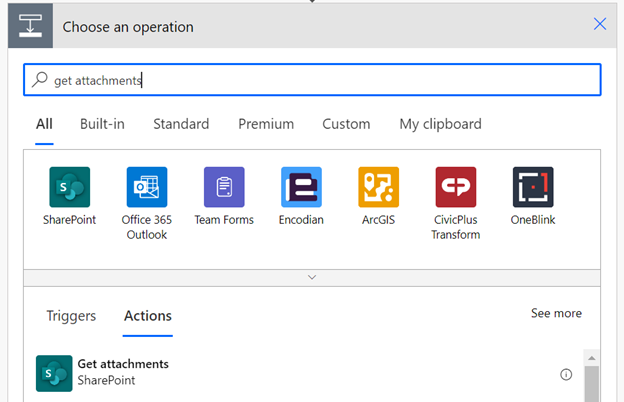624x402 pixels.
Task: Expand the connectors list with chevron
Action: coord(312,277)
